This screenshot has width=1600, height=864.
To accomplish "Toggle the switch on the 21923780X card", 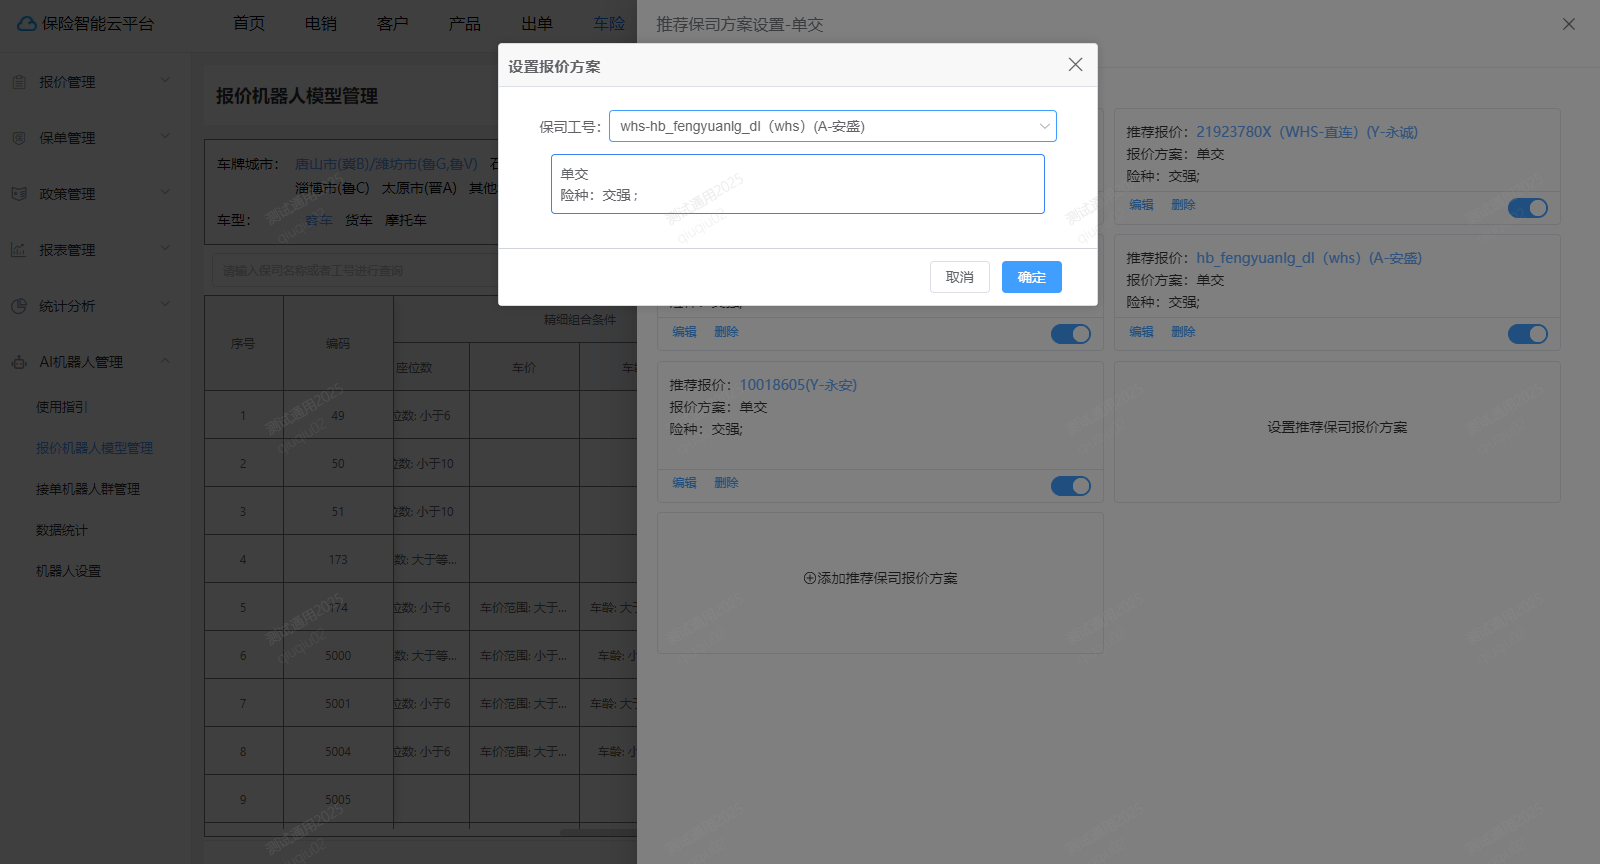I will pyautogui.click(x=1528, y=208).
